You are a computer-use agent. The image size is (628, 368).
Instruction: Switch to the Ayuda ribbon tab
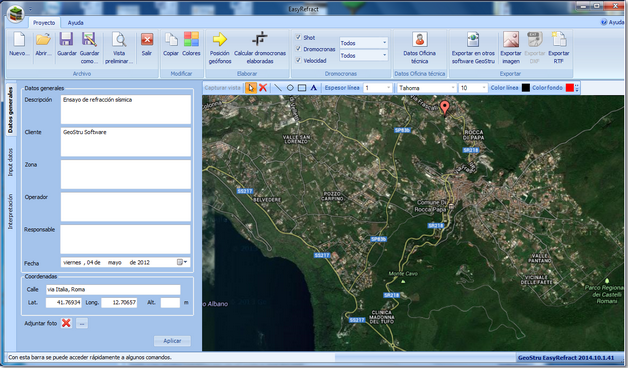click(x=76, y=23)
